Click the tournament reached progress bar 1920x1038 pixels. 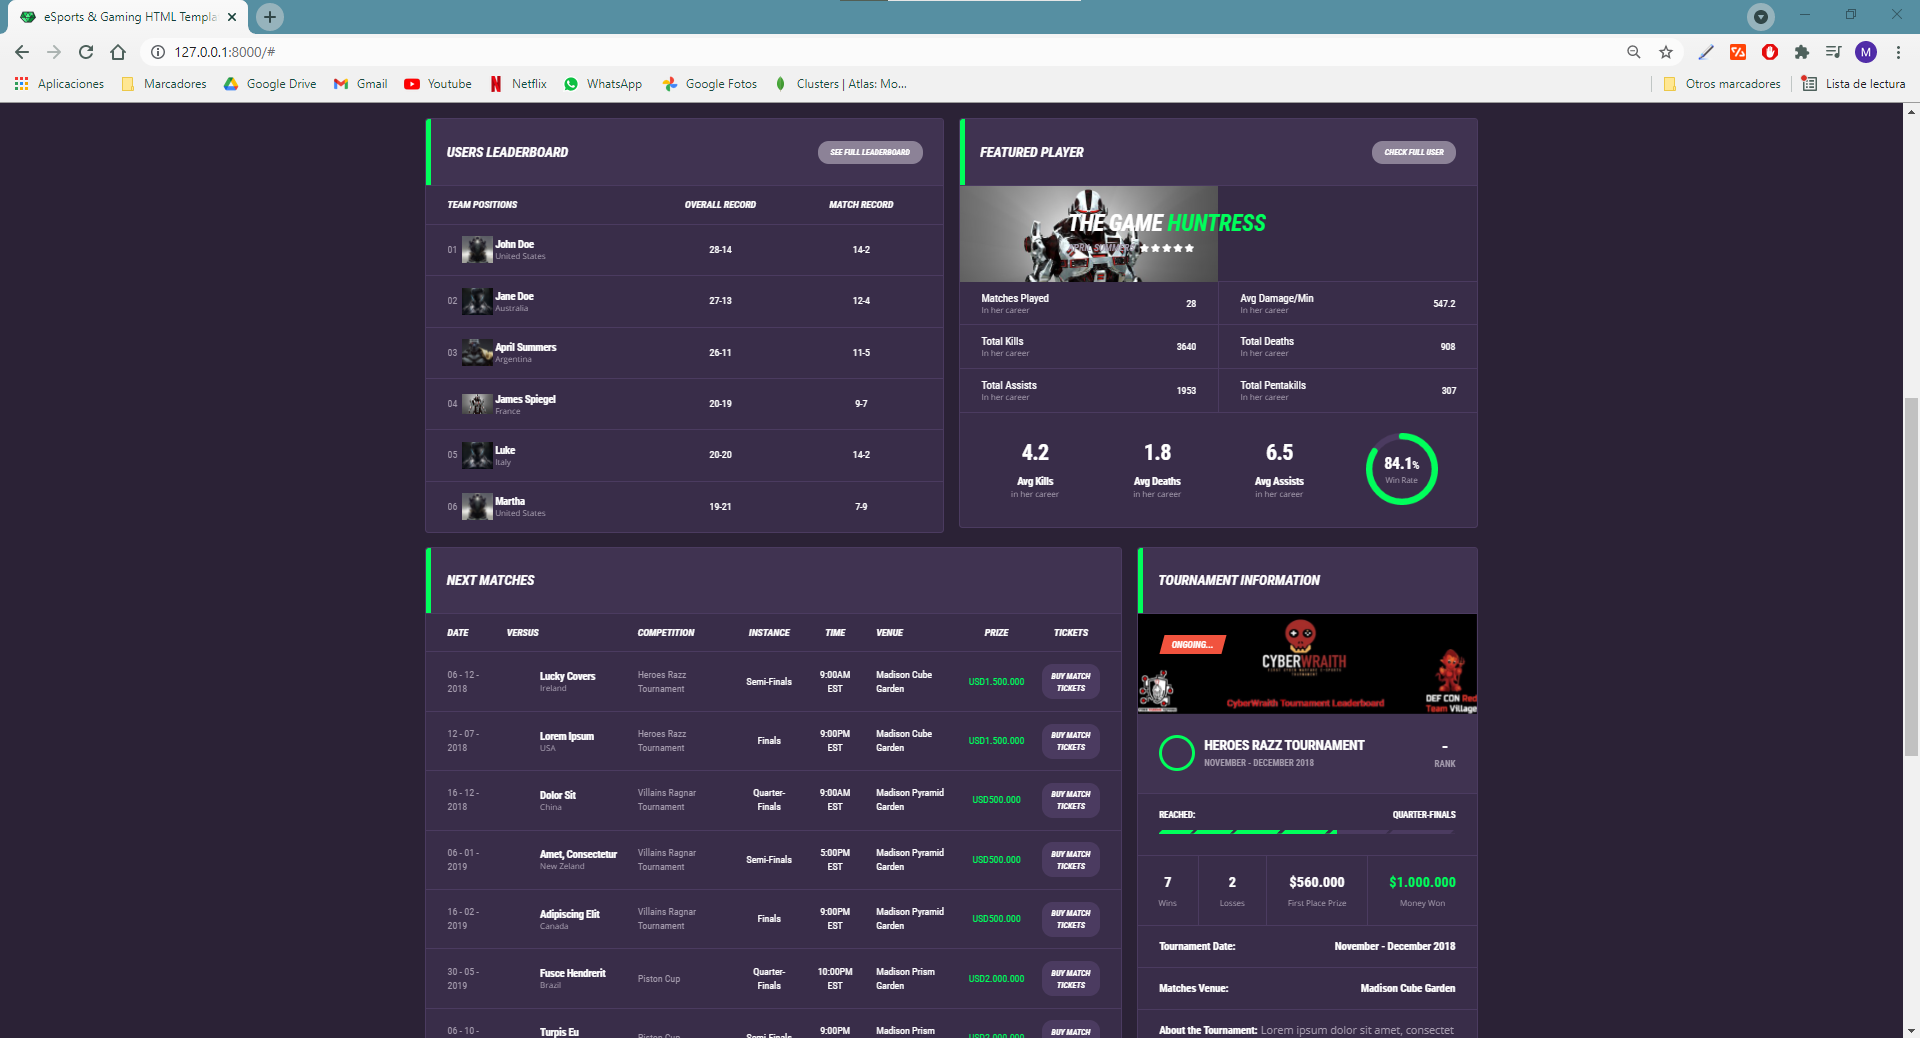coord(1306,832)
